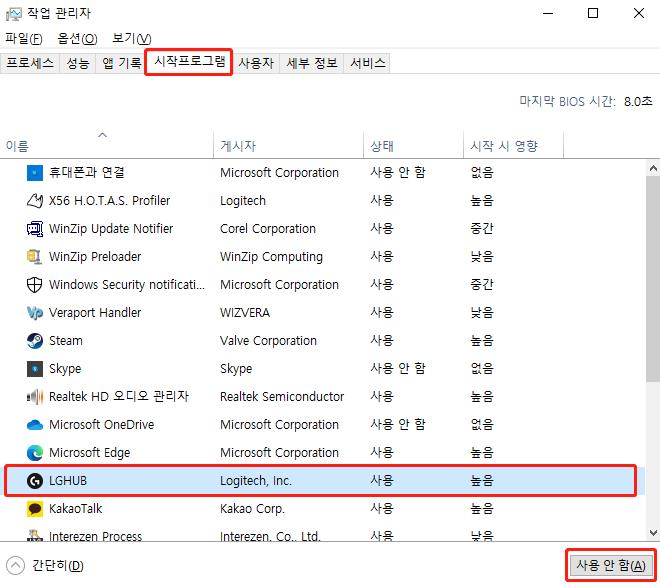The width and height of the screenshot is (660, 588).
Task: Select the 시작프로그램 tab
Action: pyautogui.click(x=189, y=61)
